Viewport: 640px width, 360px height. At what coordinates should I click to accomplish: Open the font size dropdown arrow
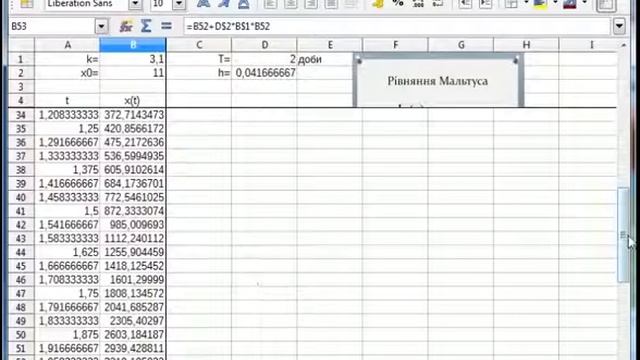pos(178,4)
